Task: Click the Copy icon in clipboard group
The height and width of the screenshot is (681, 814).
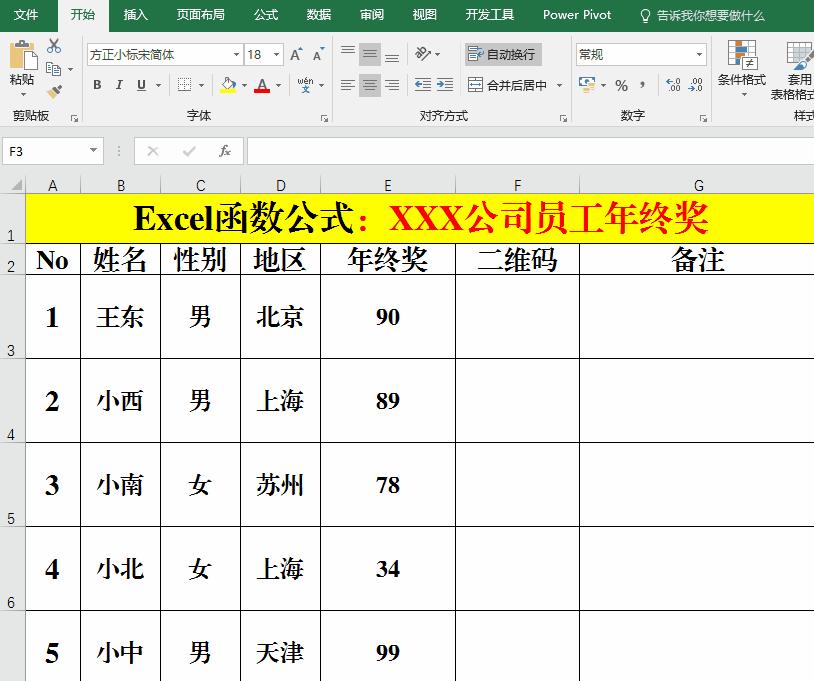Action: (x=53, y=69)
